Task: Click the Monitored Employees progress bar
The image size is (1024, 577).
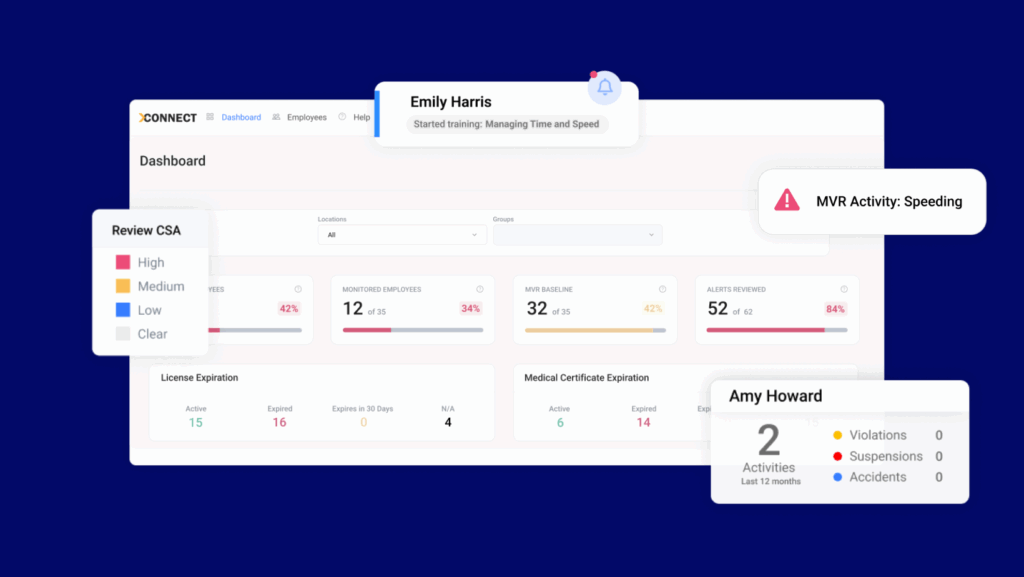Action: [413, 330]
